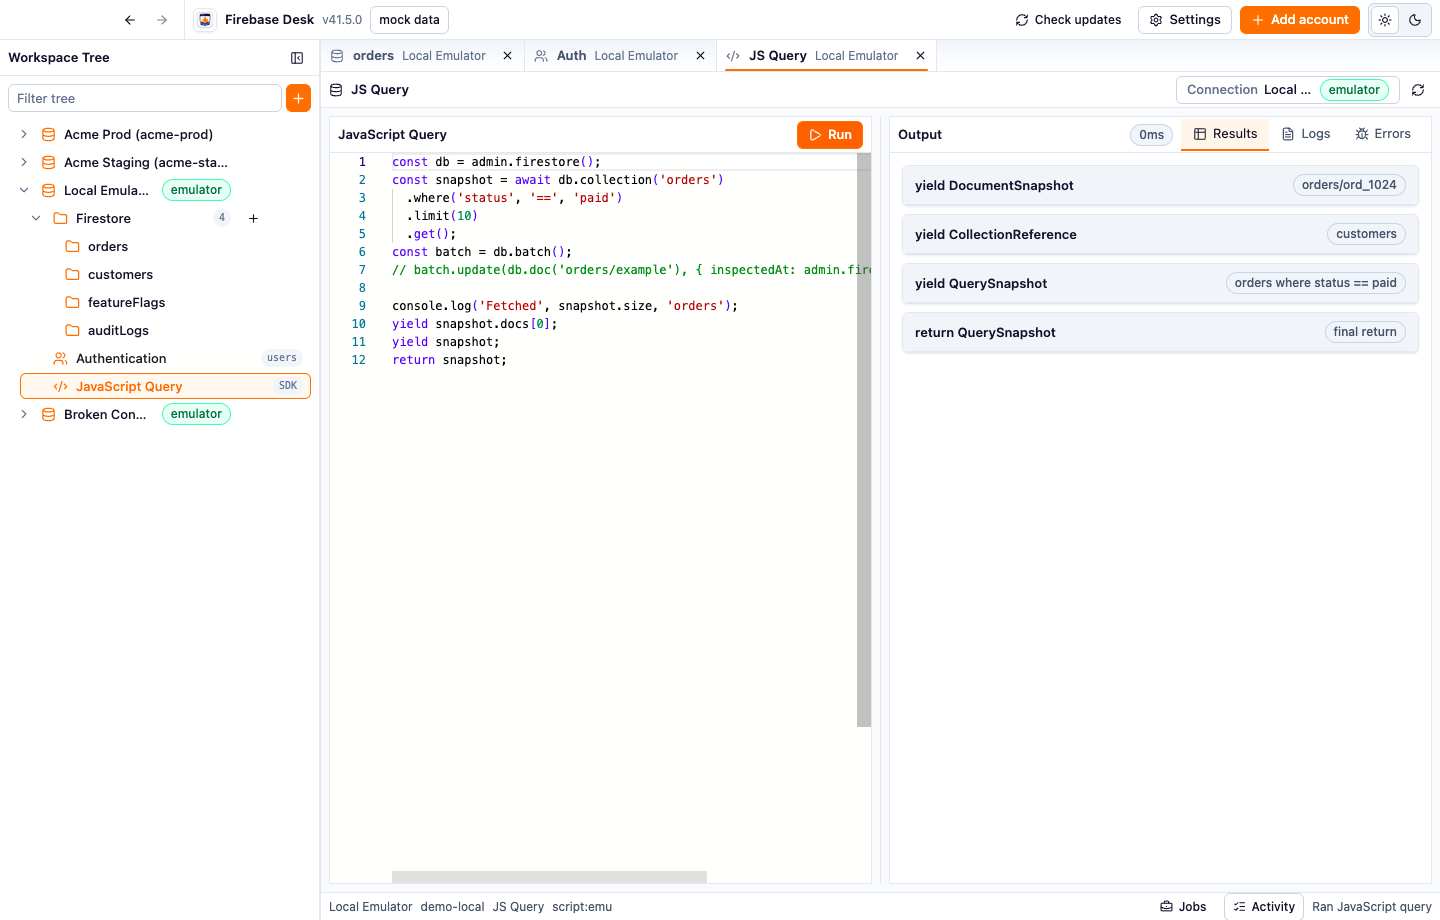Close the Auth tab
This screenshot has width=1440, height=920.
point(700,56)
